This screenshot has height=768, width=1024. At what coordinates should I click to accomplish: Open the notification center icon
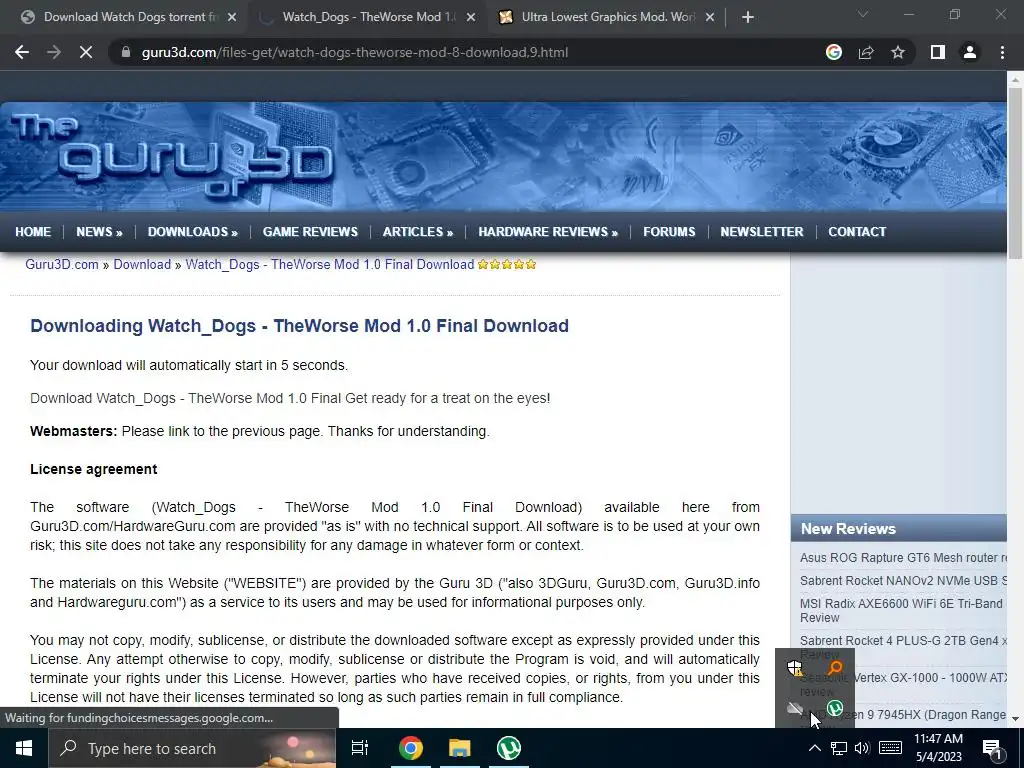click(993, 748)
